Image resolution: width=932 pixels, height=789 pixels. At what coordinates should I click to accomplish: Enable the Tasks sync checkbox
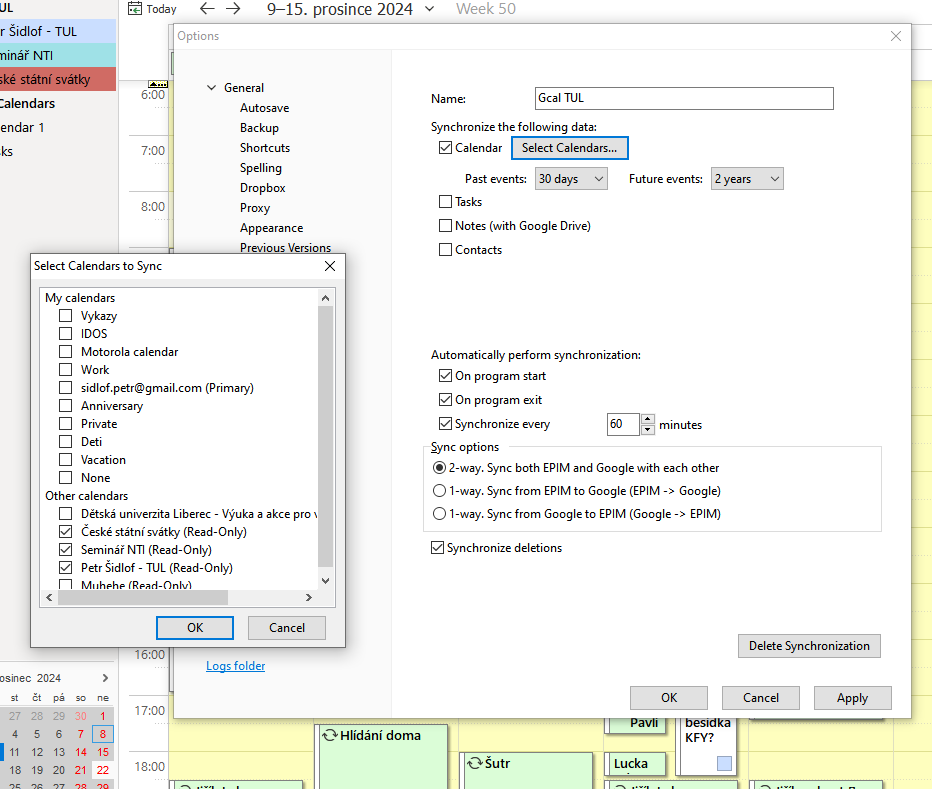[445, 202]
